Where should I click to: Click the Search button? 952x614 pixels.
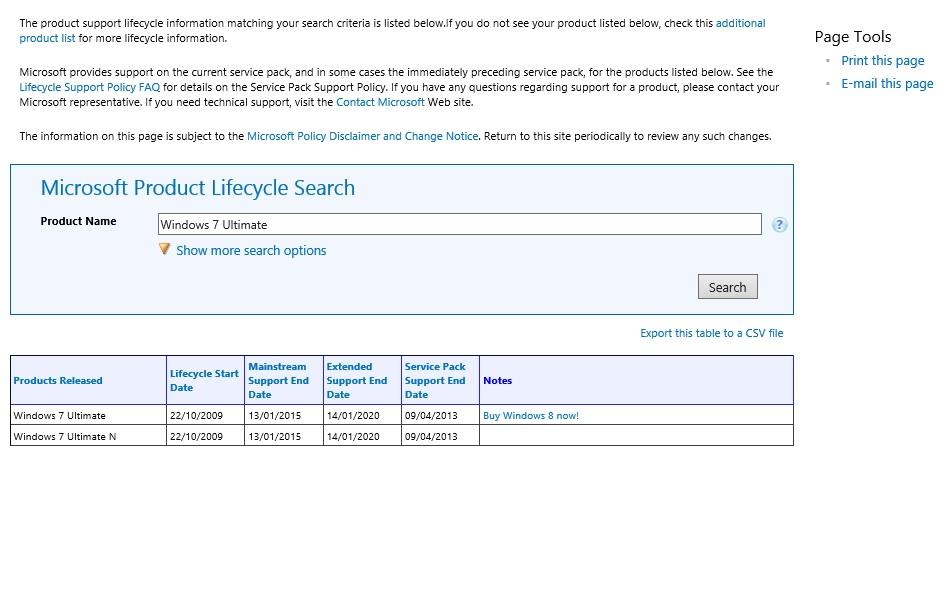tap(727, 287)
